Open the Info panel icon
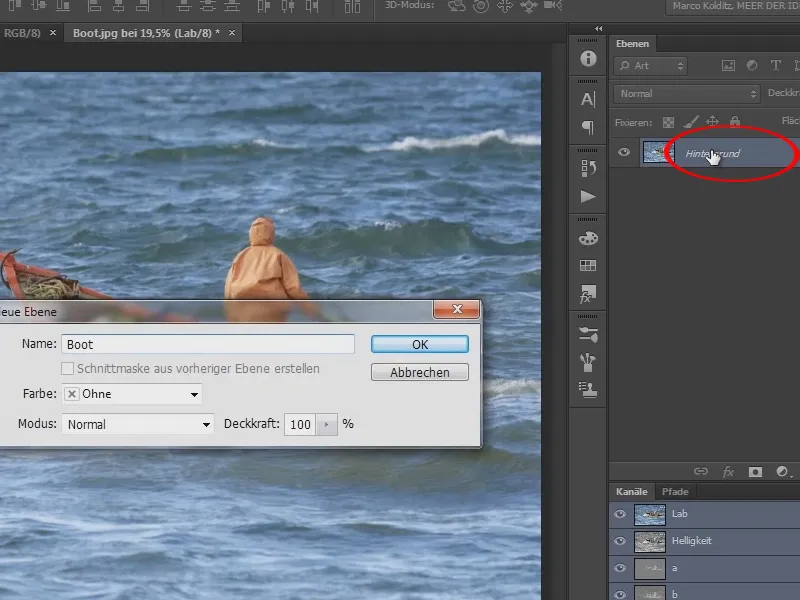Viewport: 800px width, 600px height. click(588, 58)
